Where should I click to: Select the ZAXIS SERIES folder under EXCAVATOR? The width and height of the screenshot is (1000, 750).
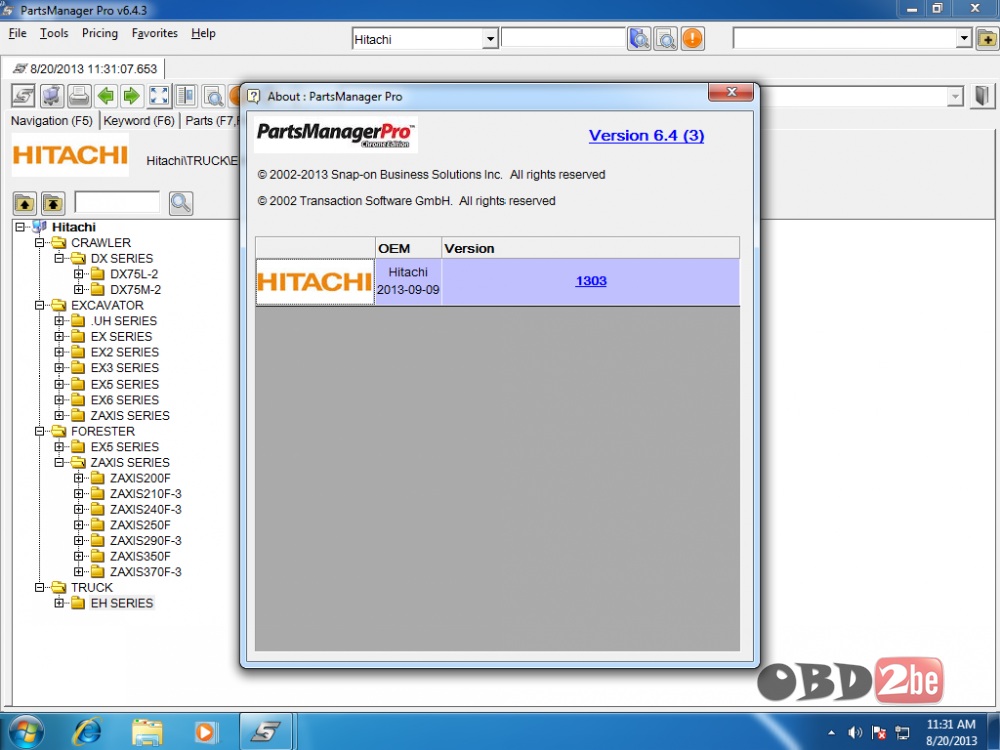click(129, 416)
